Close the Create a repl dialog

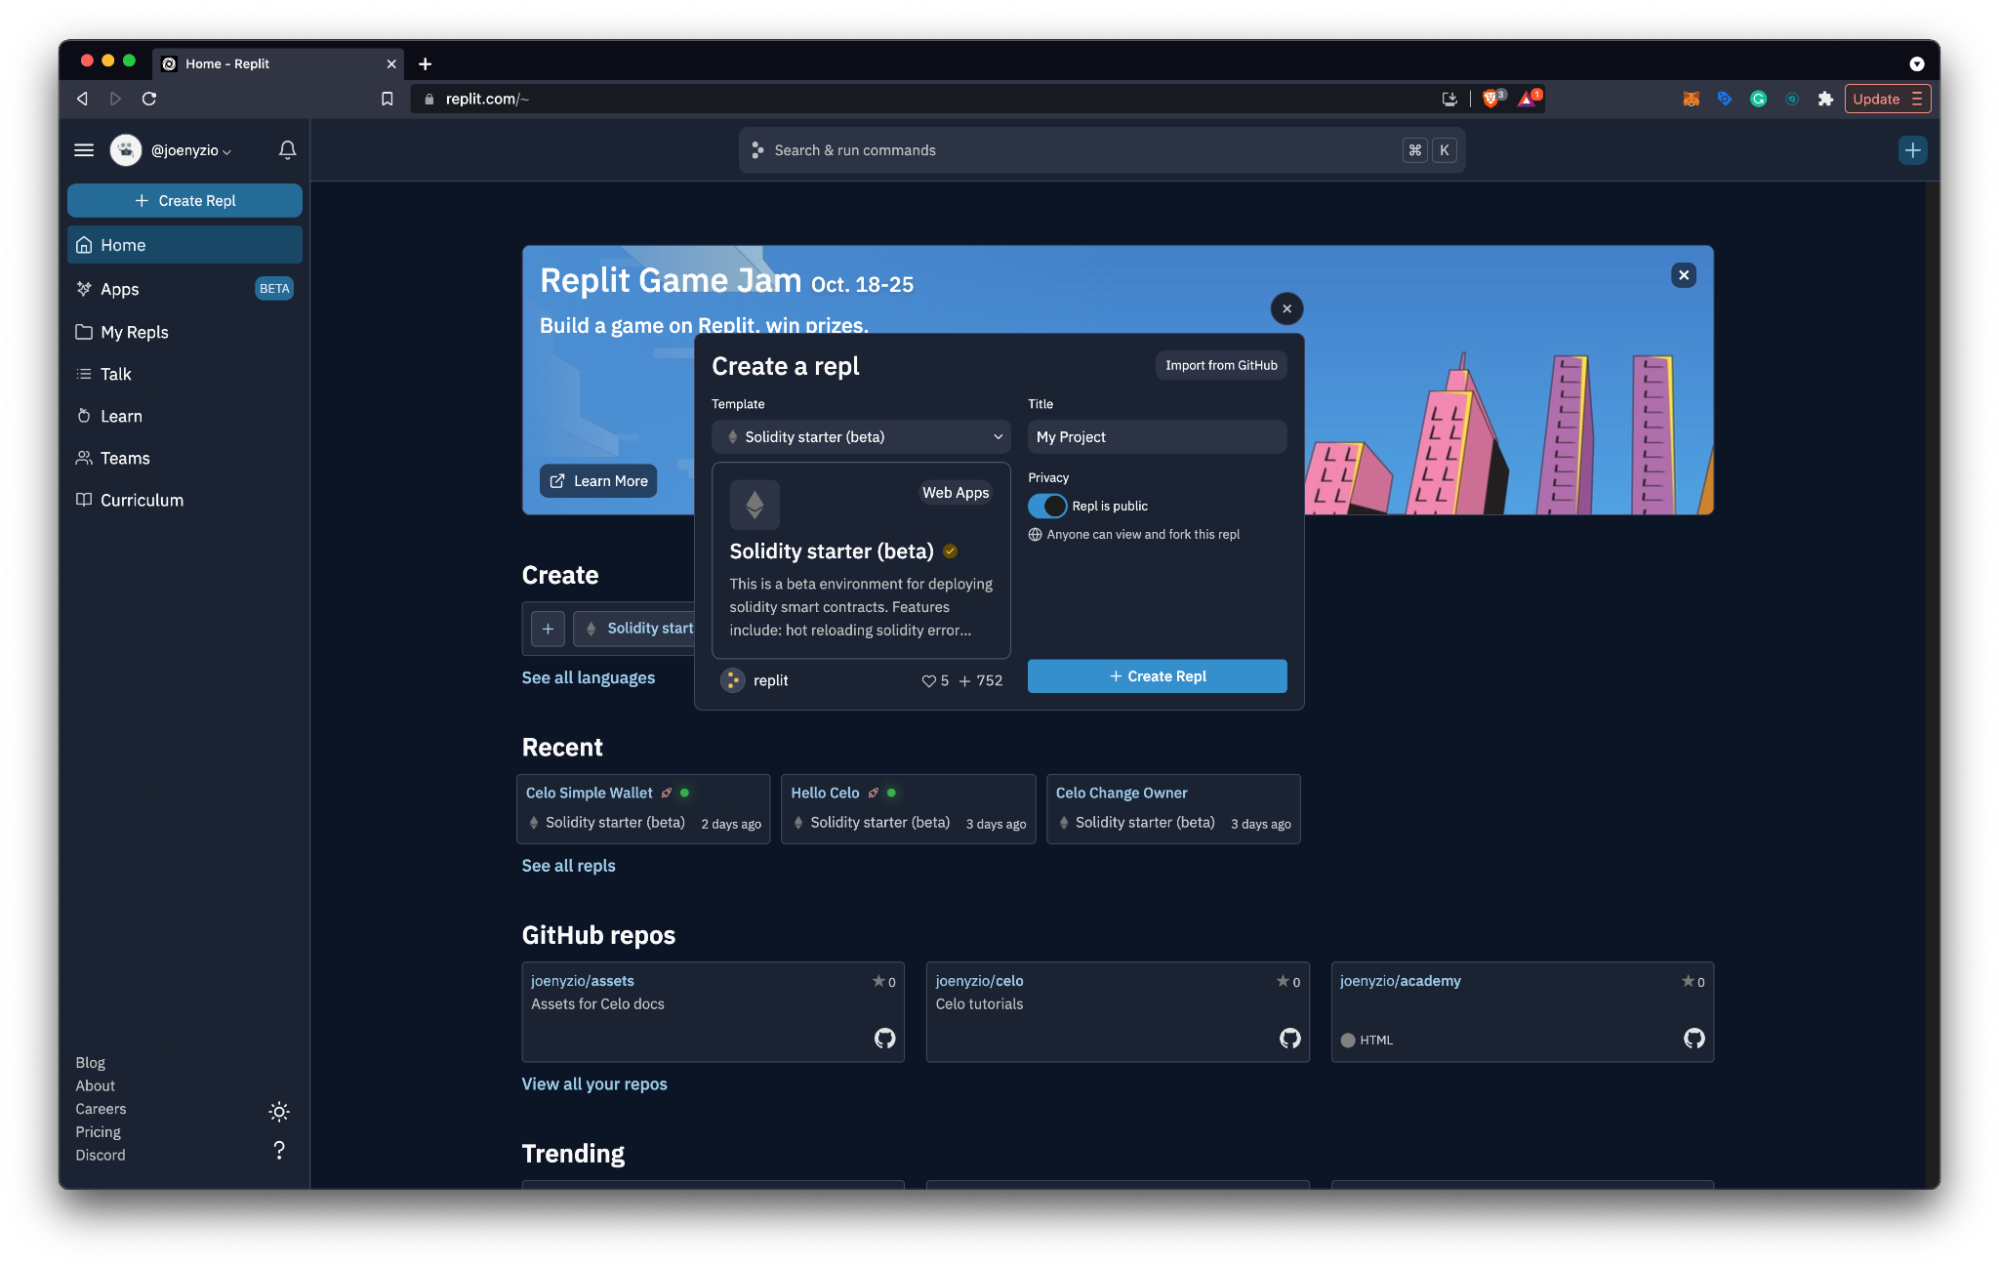[1286, 309]
